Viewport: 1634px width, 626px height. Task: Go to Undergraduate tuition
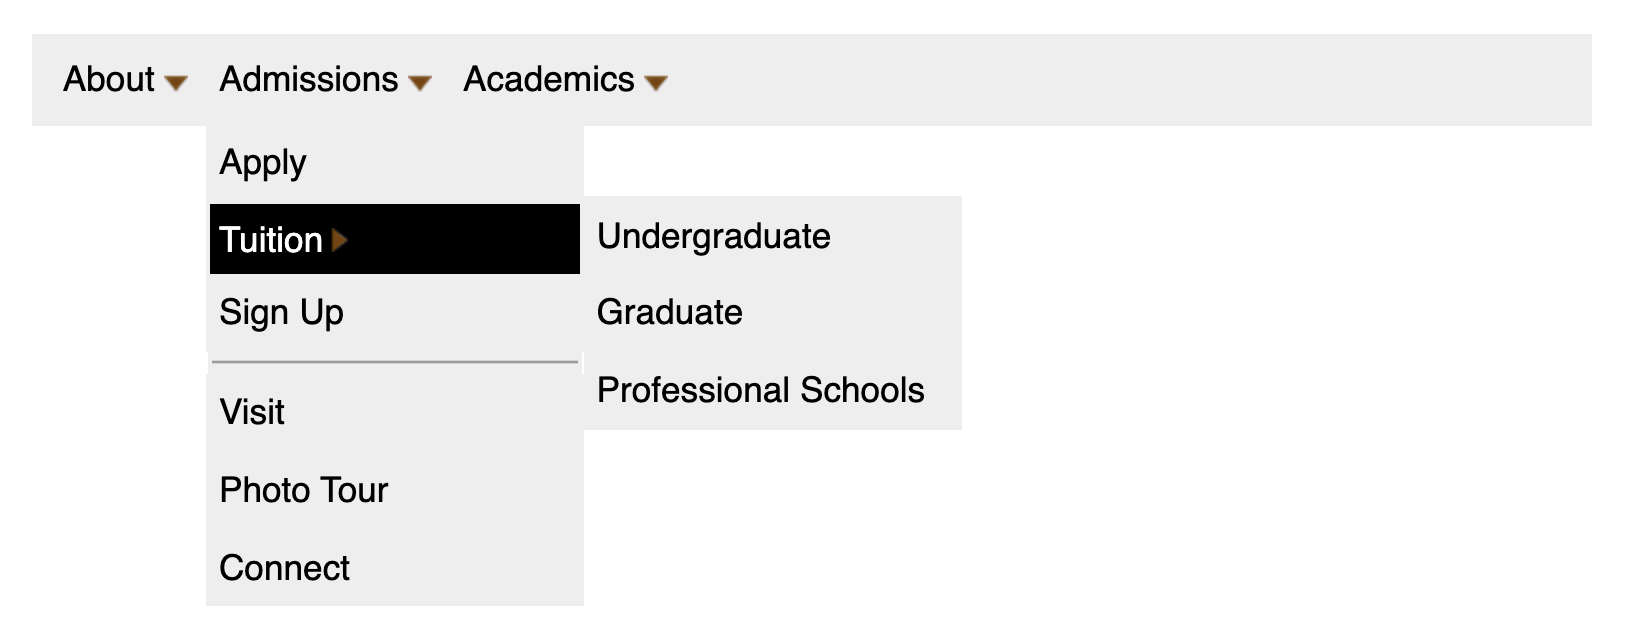tap(713, 237)
